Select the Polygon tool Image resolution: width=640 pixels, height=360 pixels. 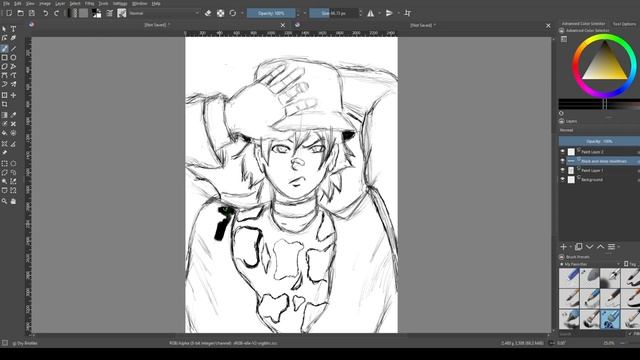click(4, 67)
